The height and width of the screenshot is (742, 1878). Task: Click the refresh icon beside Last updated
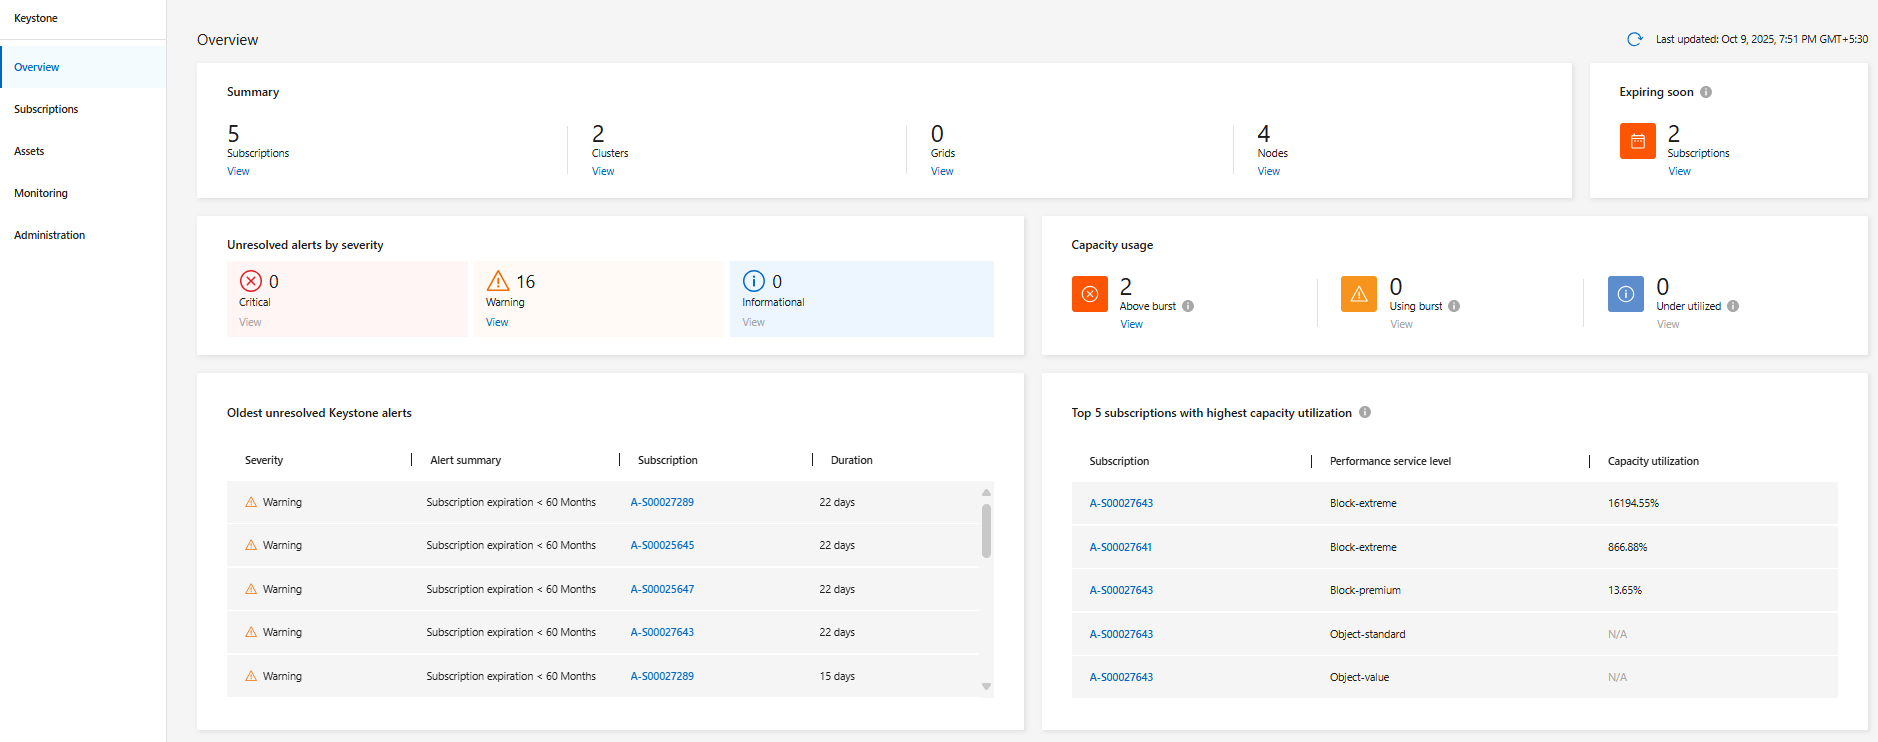coord(1634,40)
